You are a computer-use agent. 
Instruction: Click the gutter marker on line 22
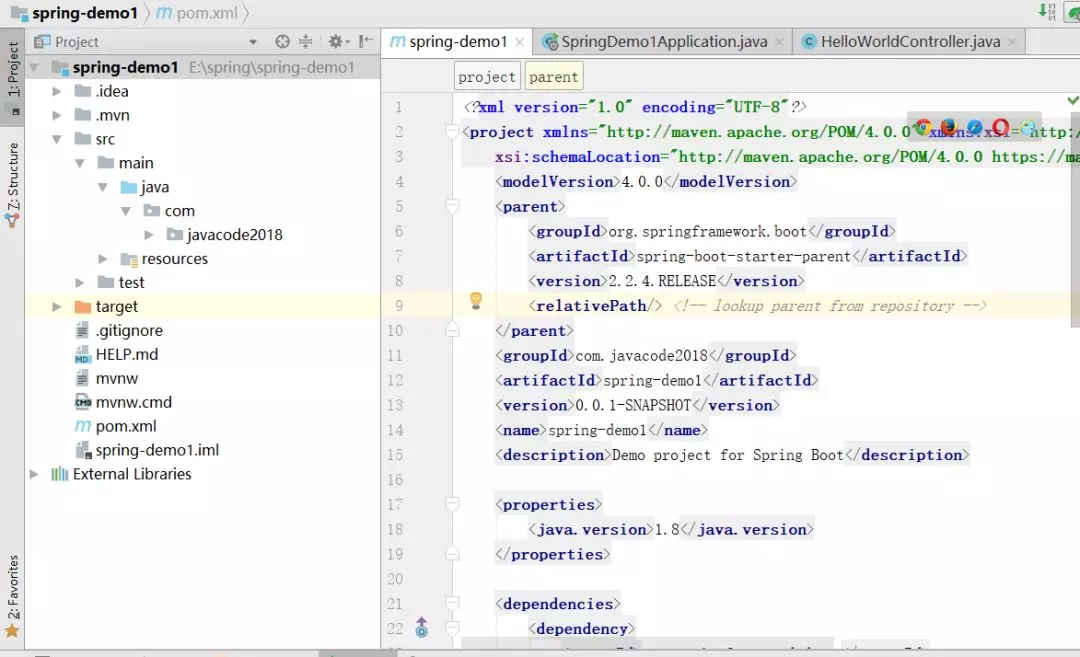click(x=421, y=628)
